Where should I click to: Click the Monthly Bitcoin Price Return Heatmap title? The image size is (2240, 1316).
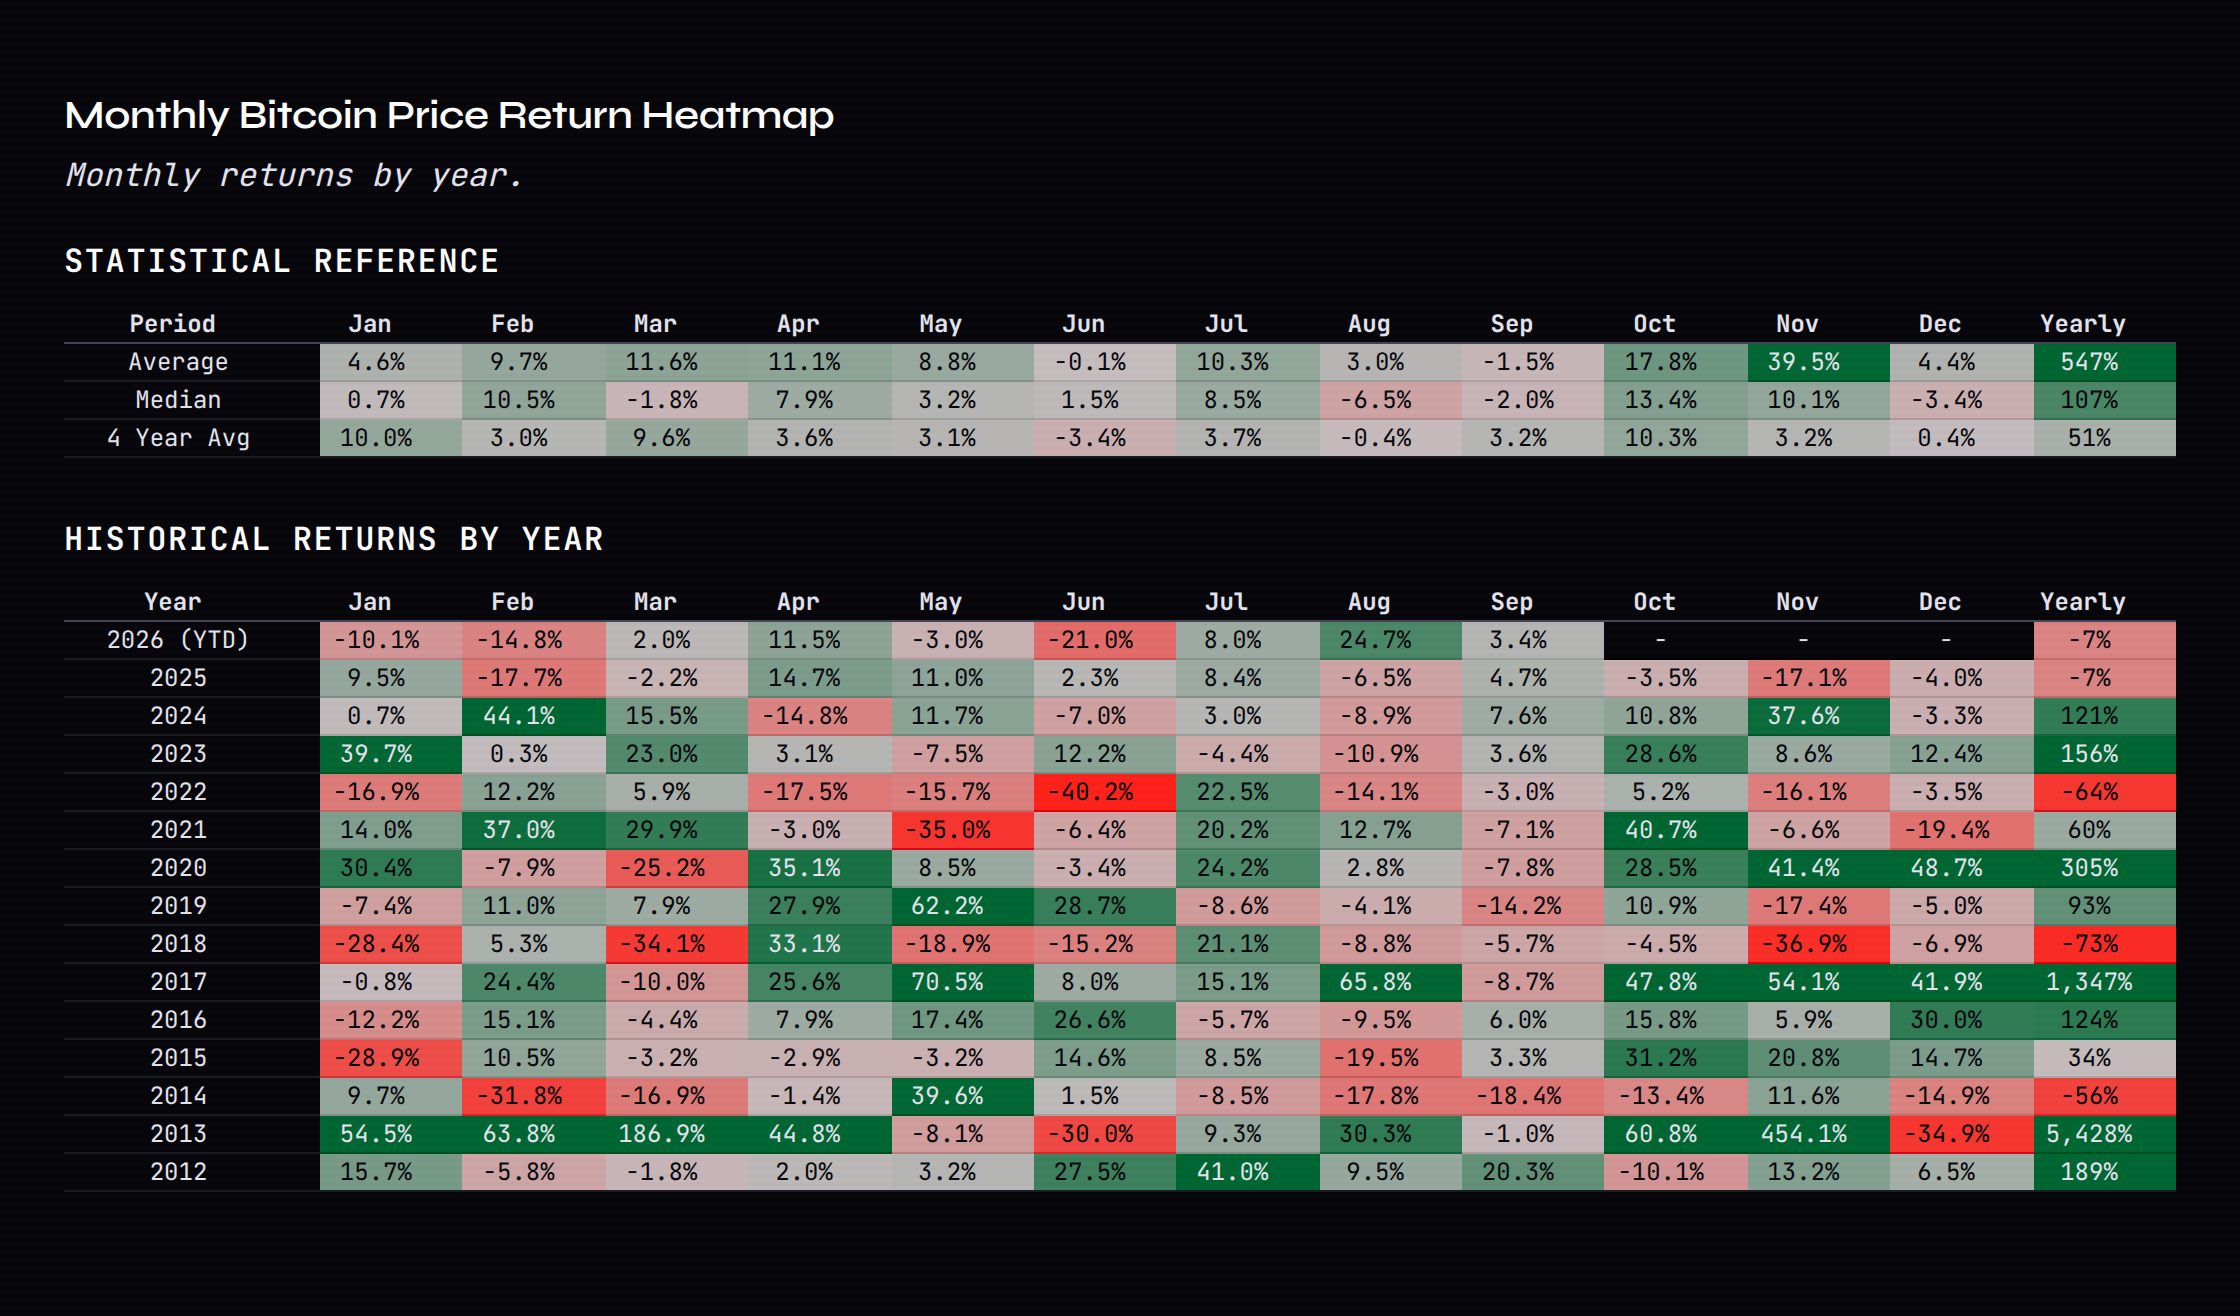(x=449, y=116)
